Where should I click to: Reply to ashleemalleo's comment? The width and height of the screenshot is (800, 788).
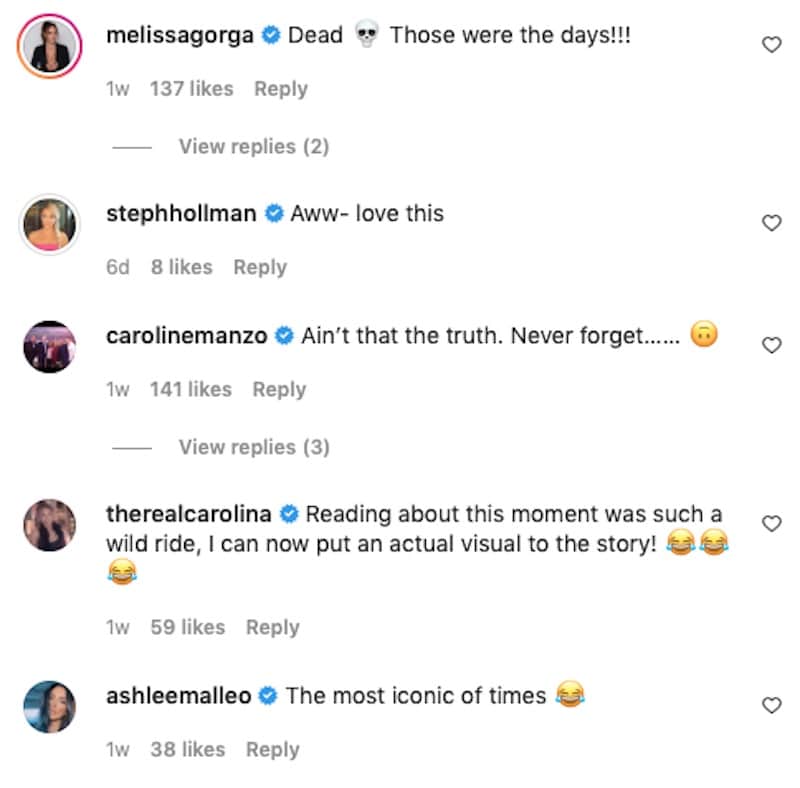273,749
